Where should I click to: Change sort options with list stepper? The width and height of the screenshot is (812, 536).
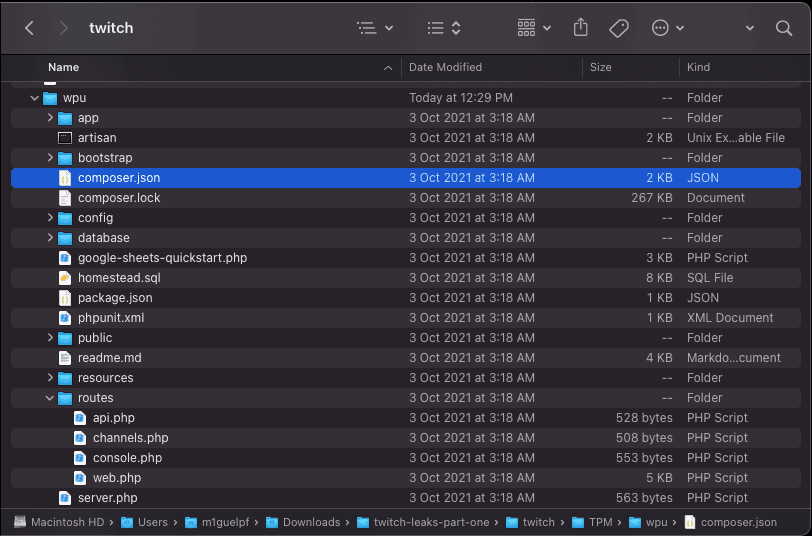[443, 28]
